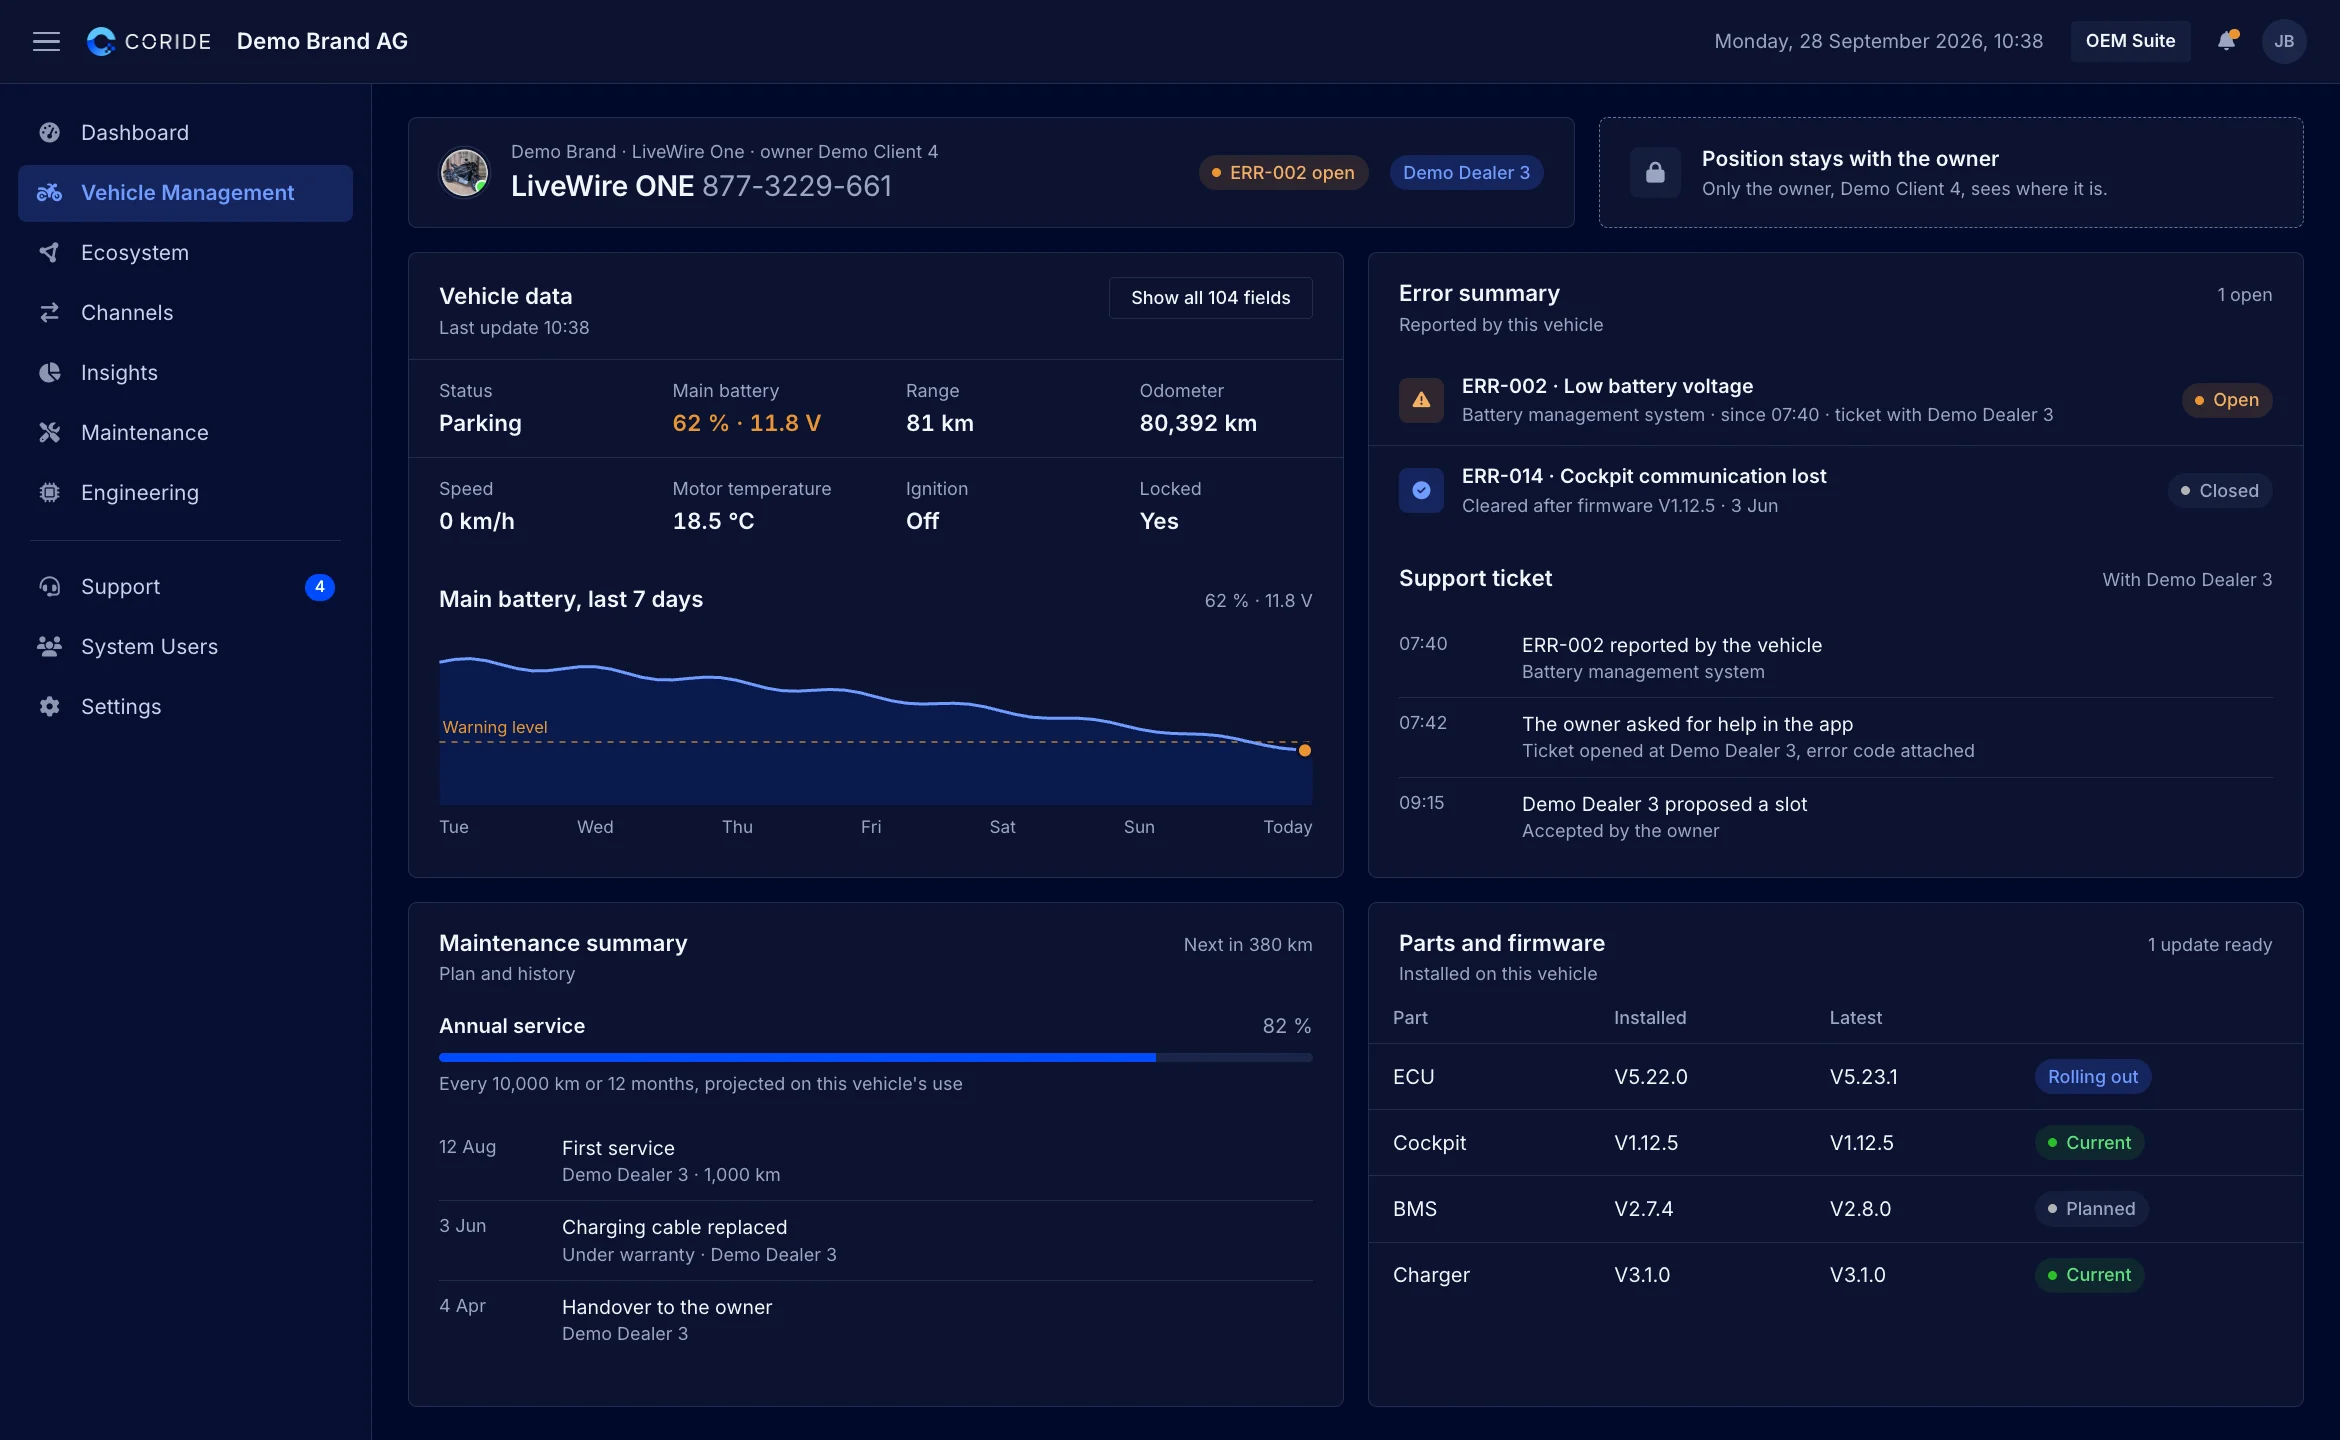Screen dimensions: 2340x1440
Task: Click the ERR-014 checkmark icon
Action: 1421,490
